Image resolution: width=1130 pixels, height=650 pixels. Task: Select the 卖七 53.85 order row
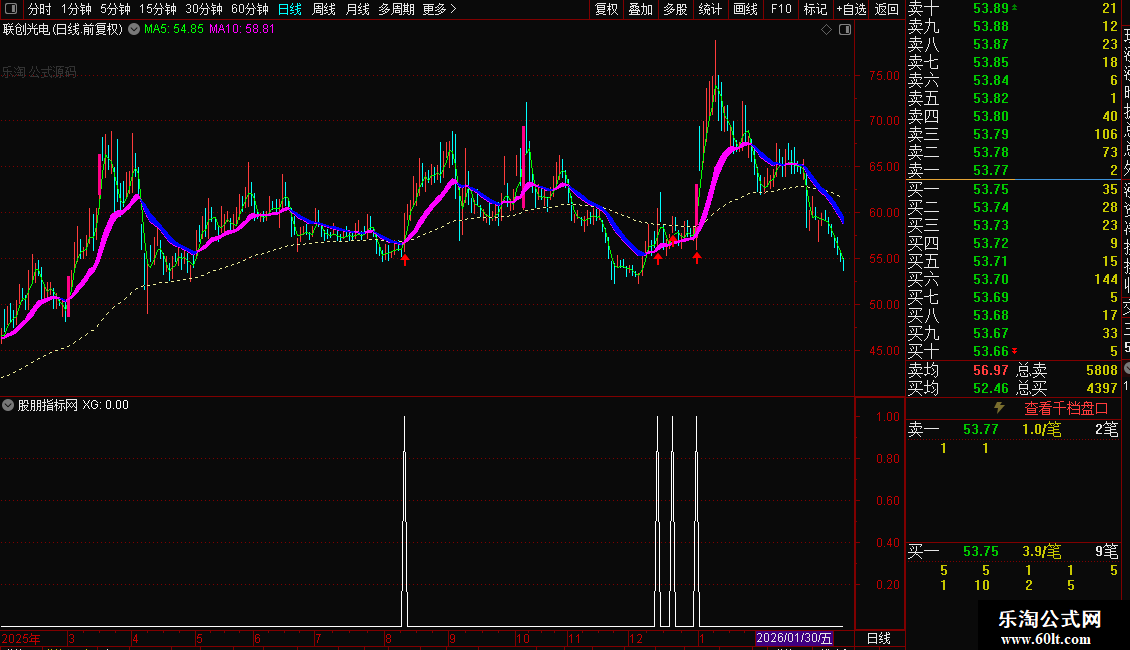1013,62
